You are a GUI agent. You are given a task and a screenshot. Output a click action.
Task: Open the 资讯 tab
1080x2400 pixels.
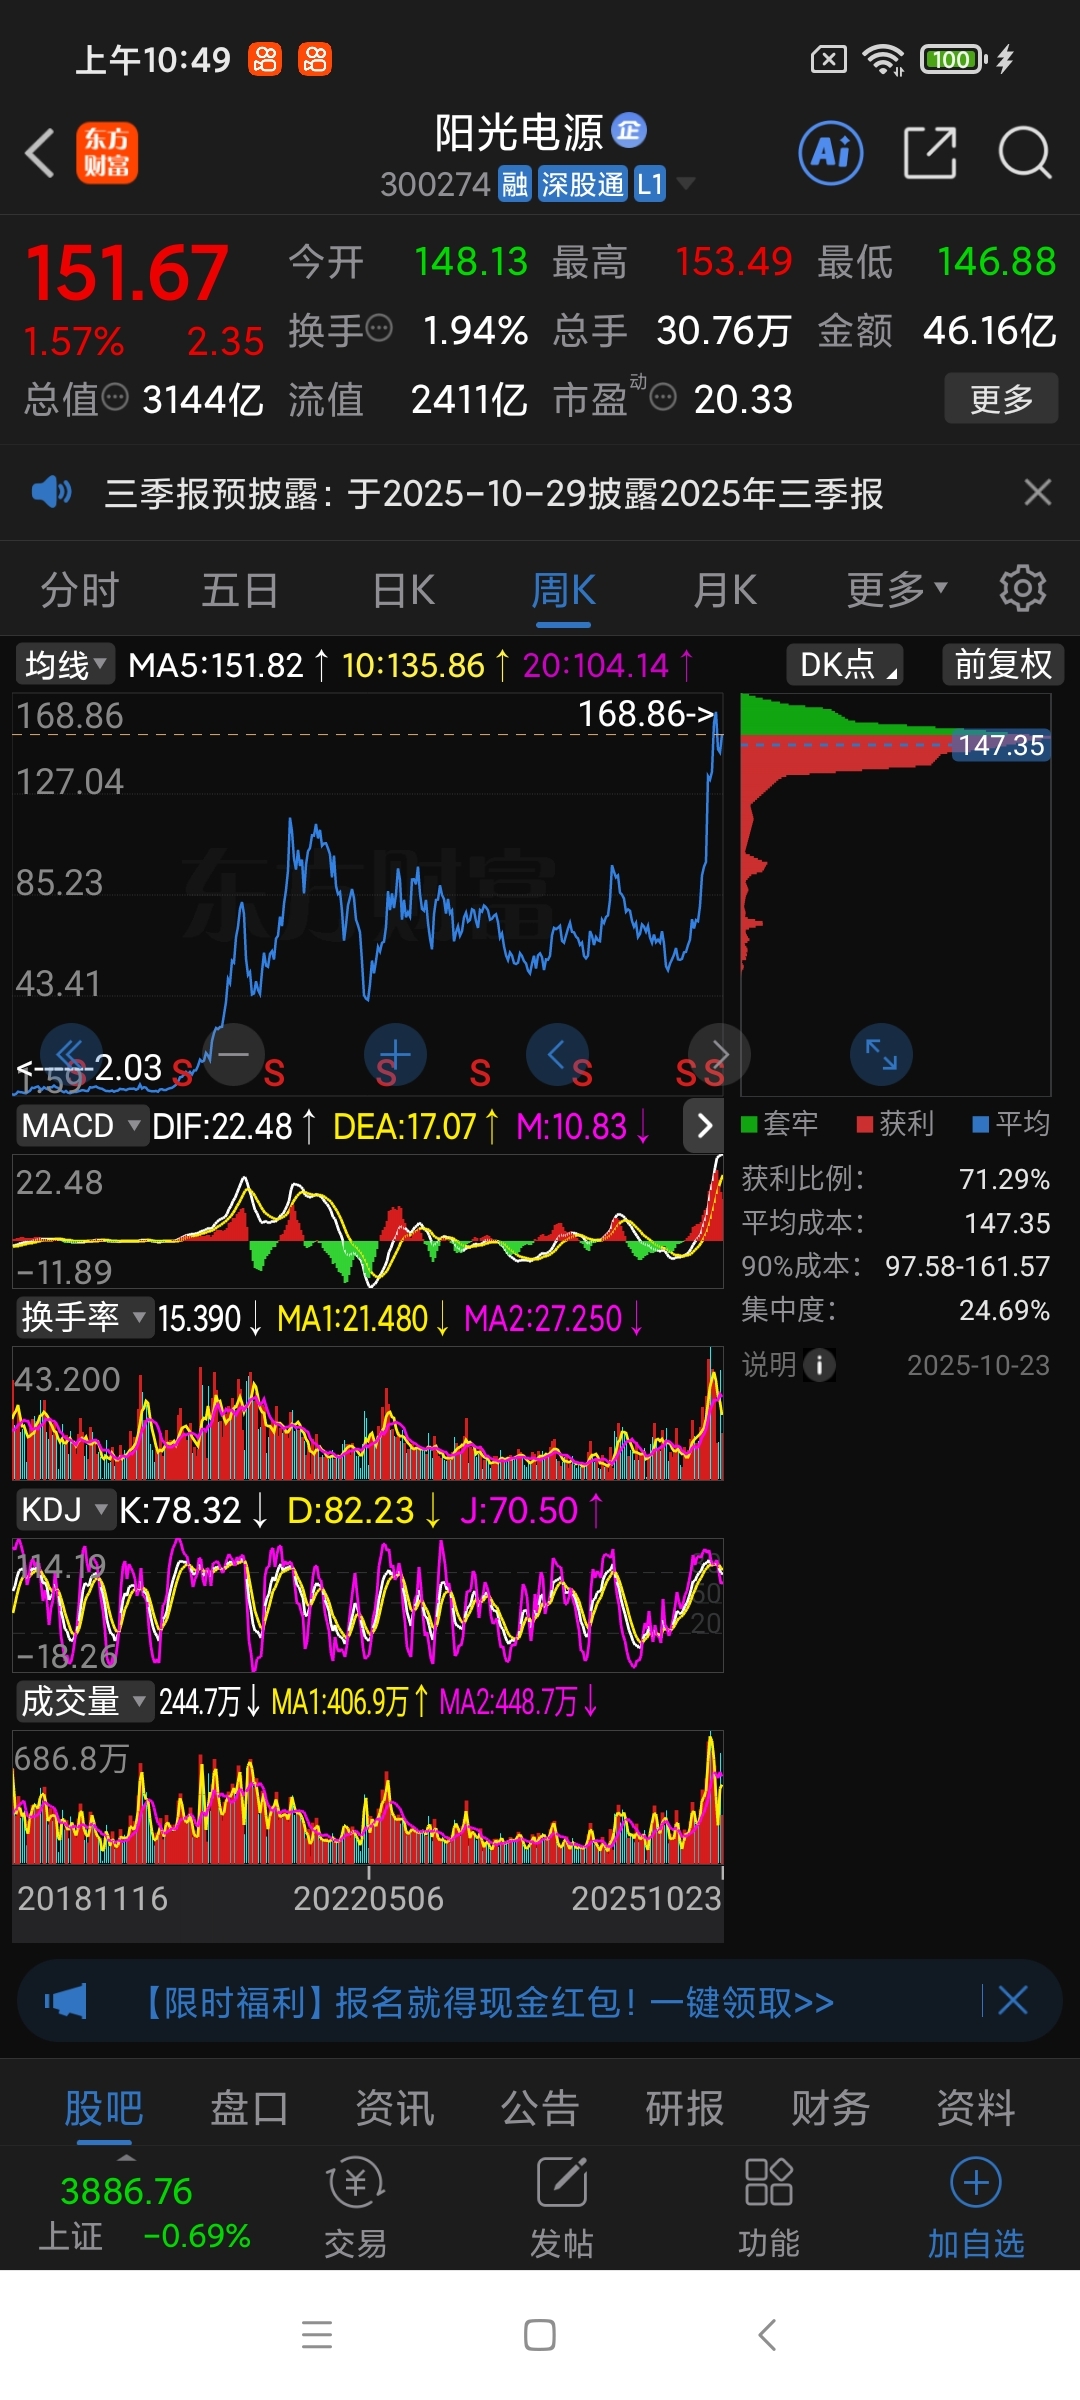395,2108
